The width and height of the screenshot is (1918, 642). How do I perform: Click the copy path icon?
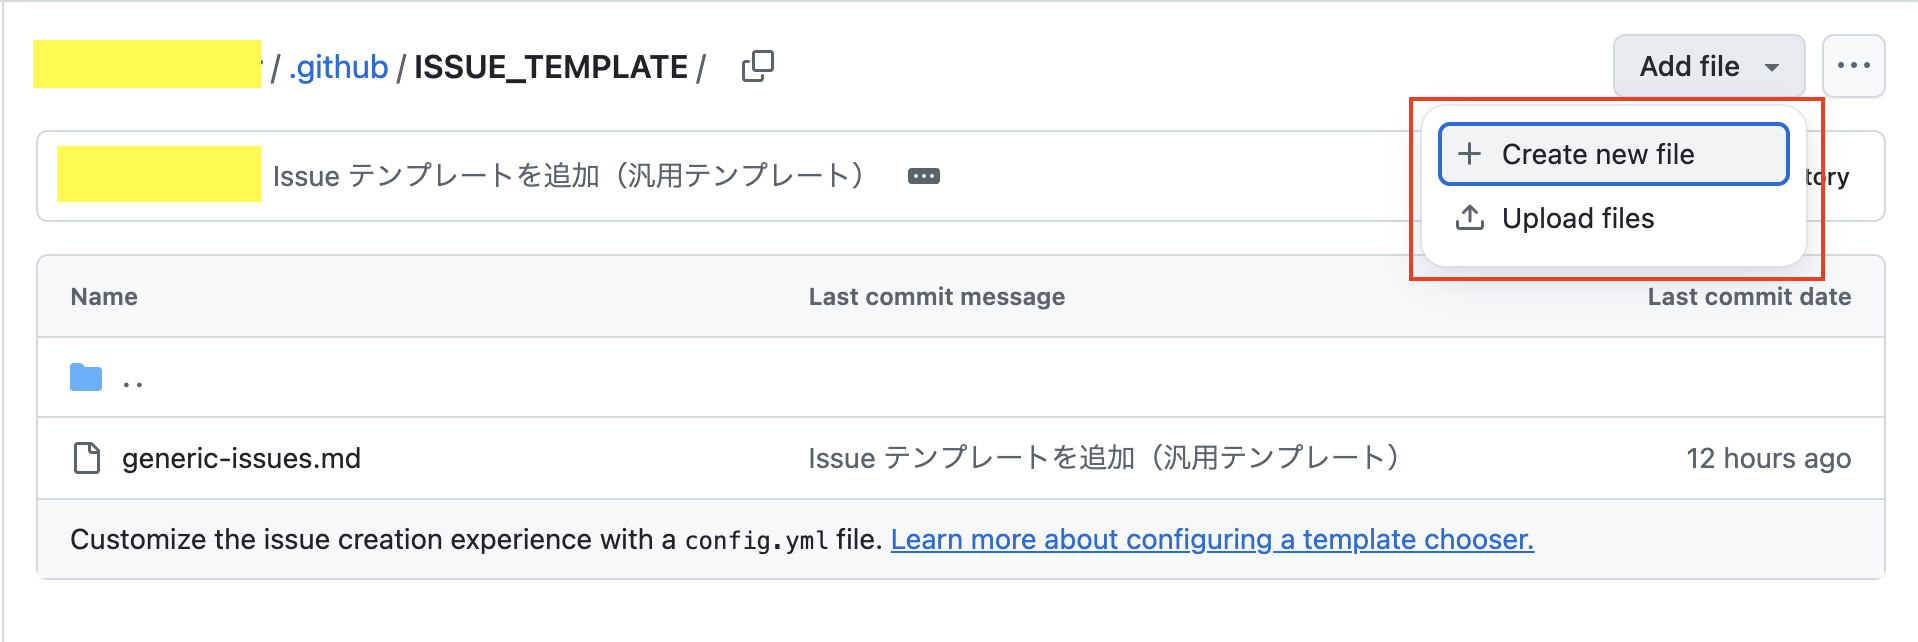coord(757,65)
